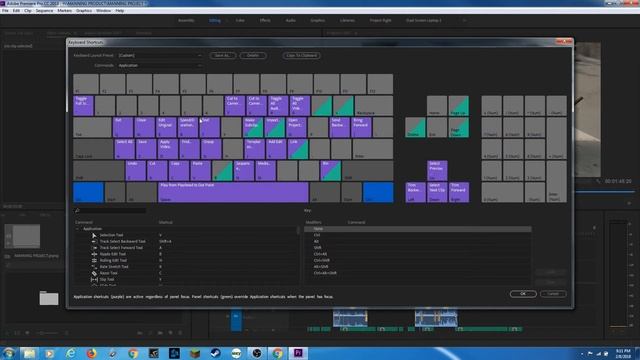Open Steam from the taskbar
Screen dimensions: 640x360
[x=216, y=353]
